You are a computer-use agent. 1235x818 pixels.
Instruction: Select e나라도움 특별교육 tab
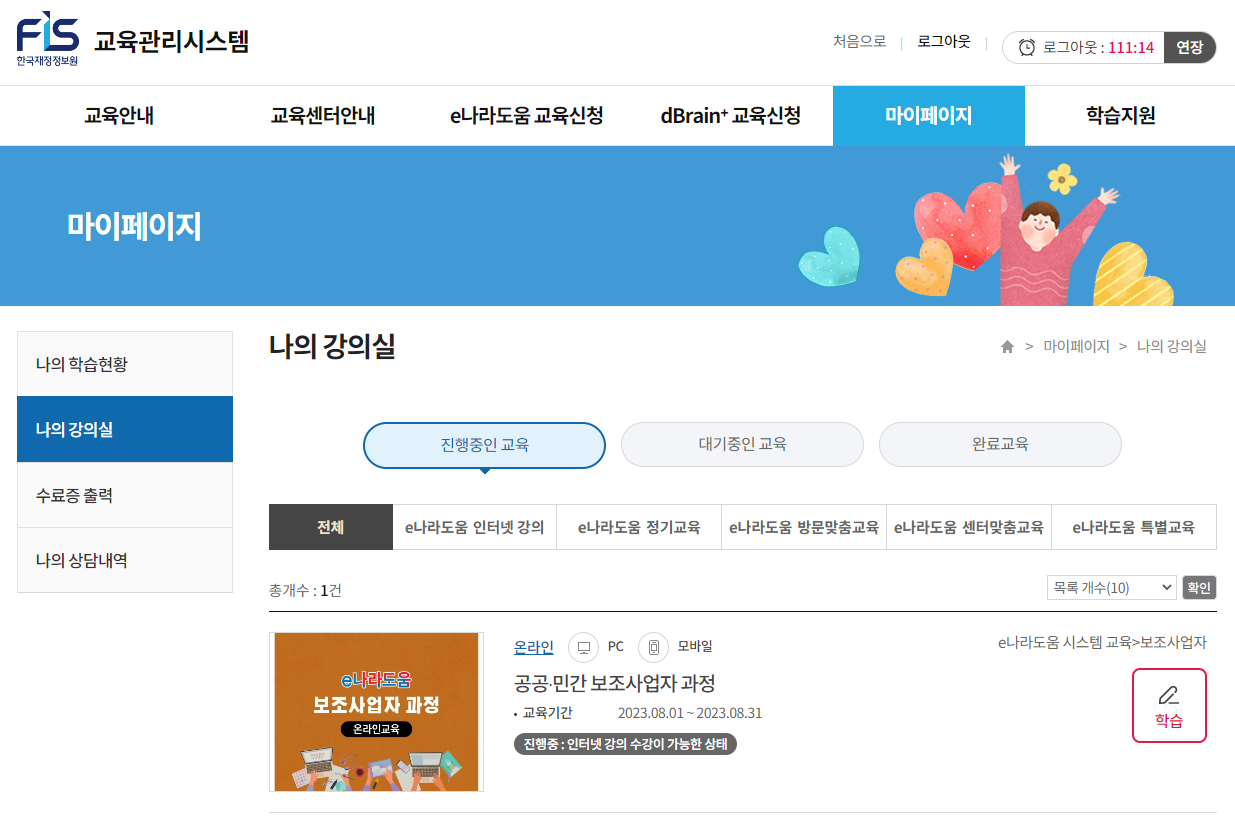[1134, 527]
